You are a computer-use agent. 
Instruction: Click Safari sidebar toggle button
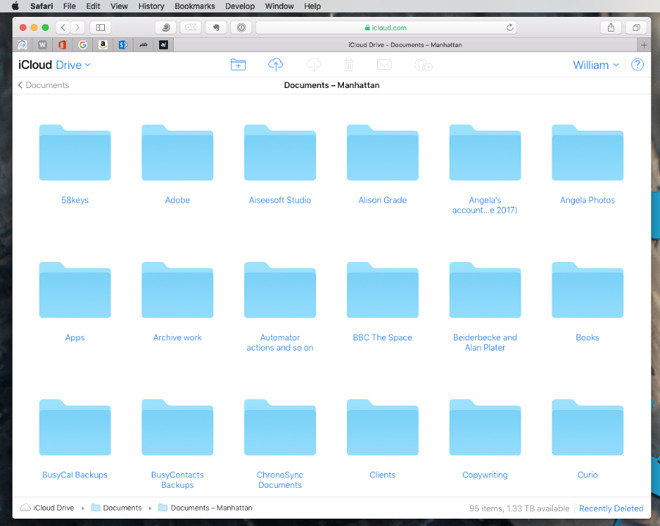(100, 27)
